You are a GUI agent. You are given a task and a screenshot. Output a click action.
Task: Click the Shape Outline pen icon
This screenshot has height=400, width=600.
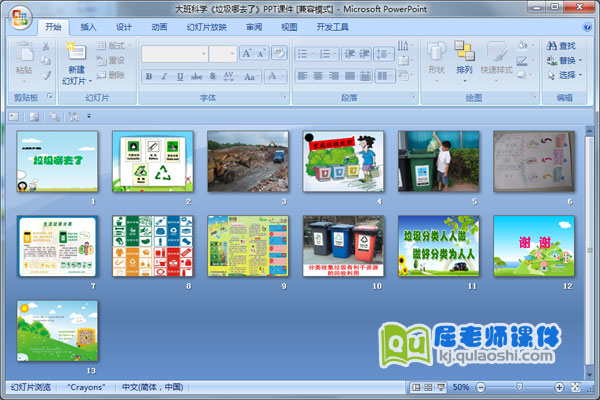[522, 60]
